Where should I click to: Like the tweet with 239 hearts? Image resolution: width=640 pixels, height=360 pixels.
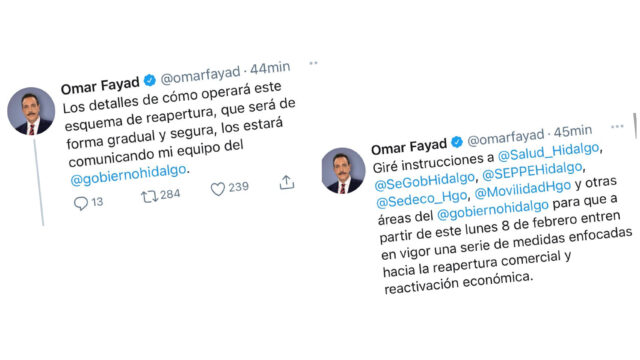click(218, 189)
